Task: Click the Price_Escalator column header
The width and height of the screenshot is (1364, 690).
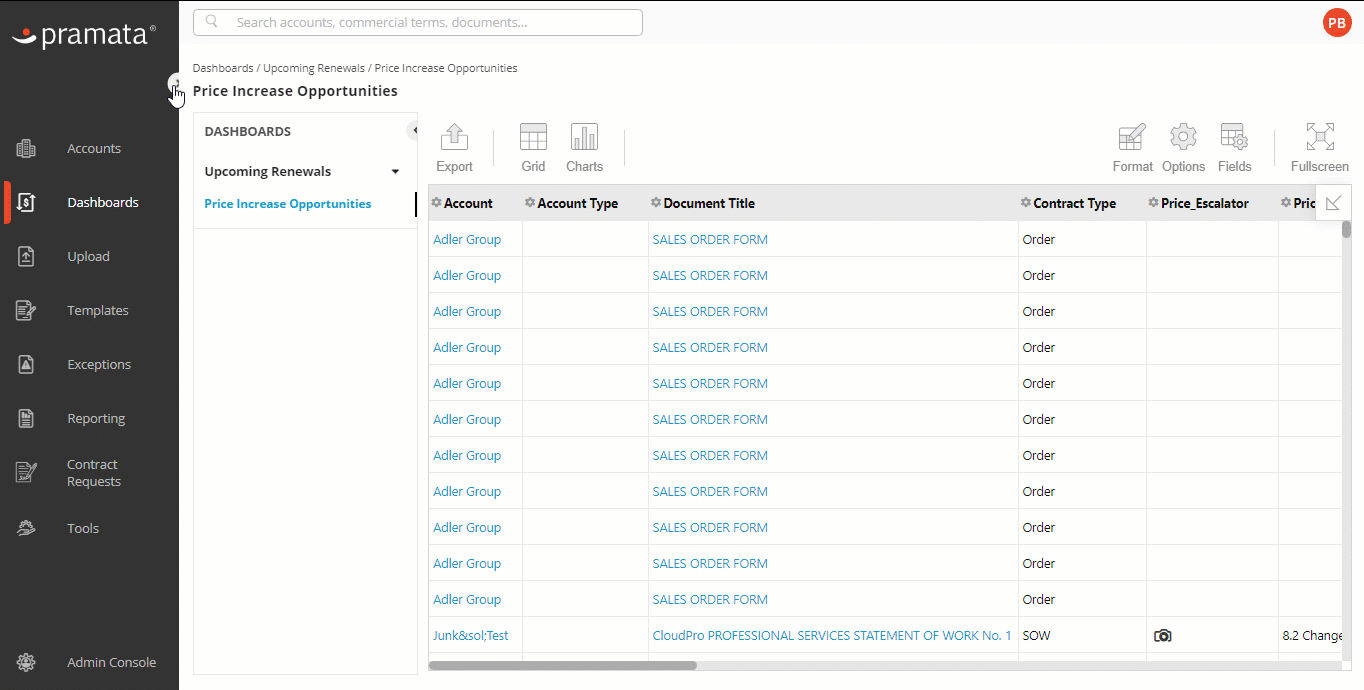Action: [1205, 204]
